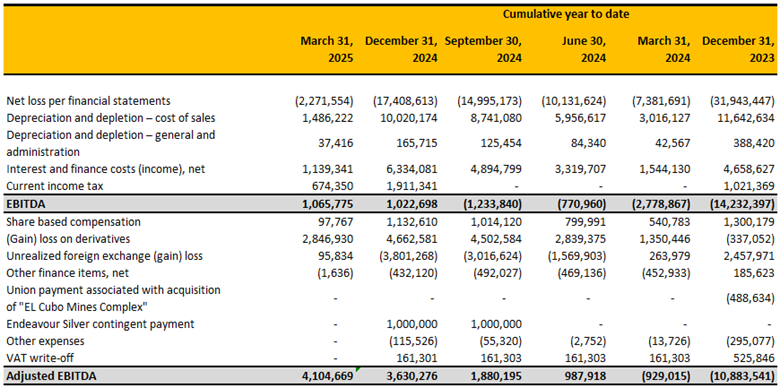The image size is (780, 388).
Task: Click Unrealized foreign exchange (gain) loss label
Action: (98, 256)
